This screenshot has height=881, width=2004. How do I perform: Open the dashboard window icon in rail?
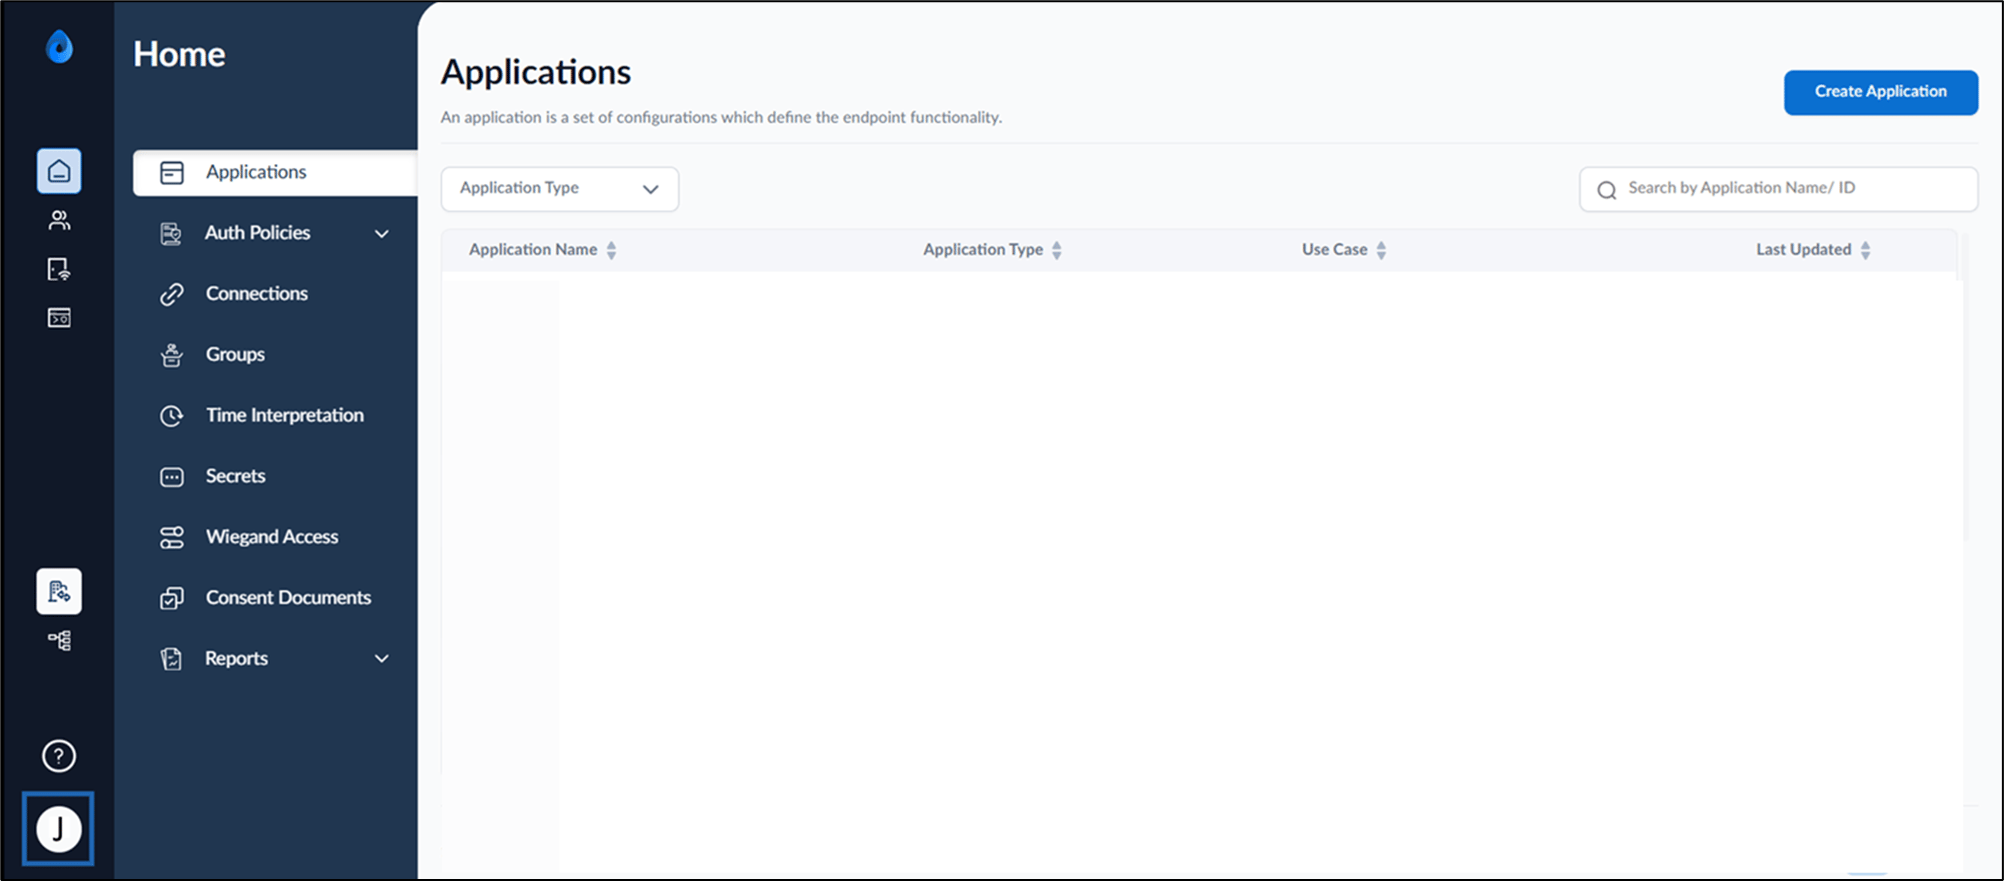point(59,318)
